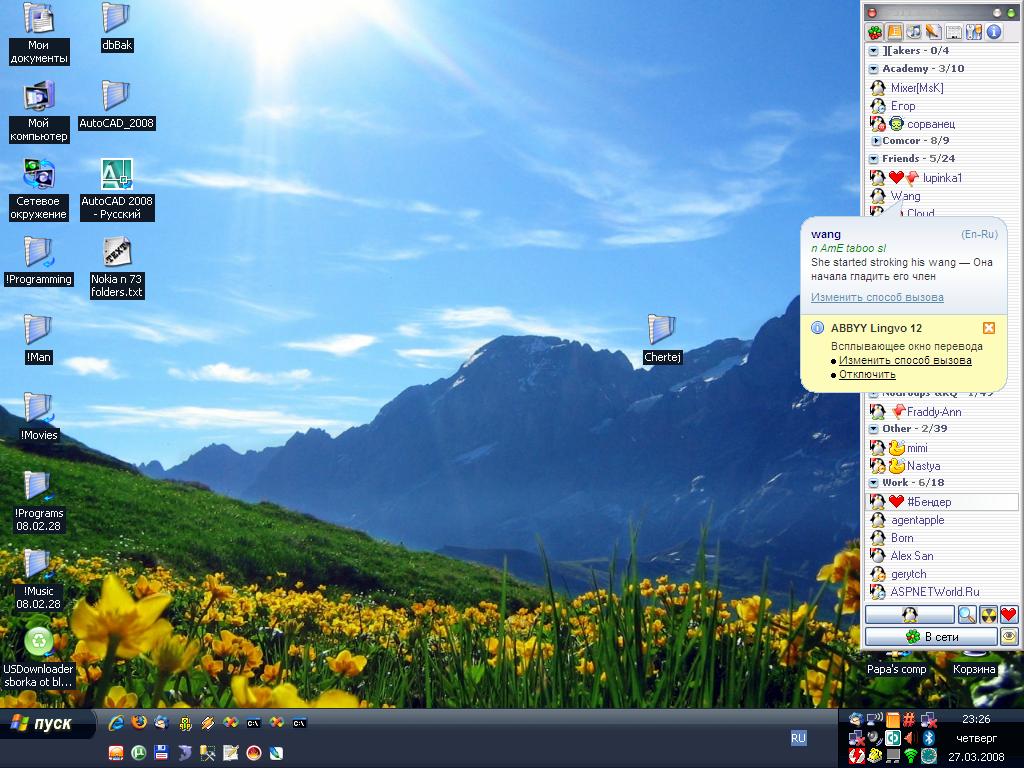Select contact lupinka1
The width and height of the screenshot is (1024, 768).
[942, 178]
